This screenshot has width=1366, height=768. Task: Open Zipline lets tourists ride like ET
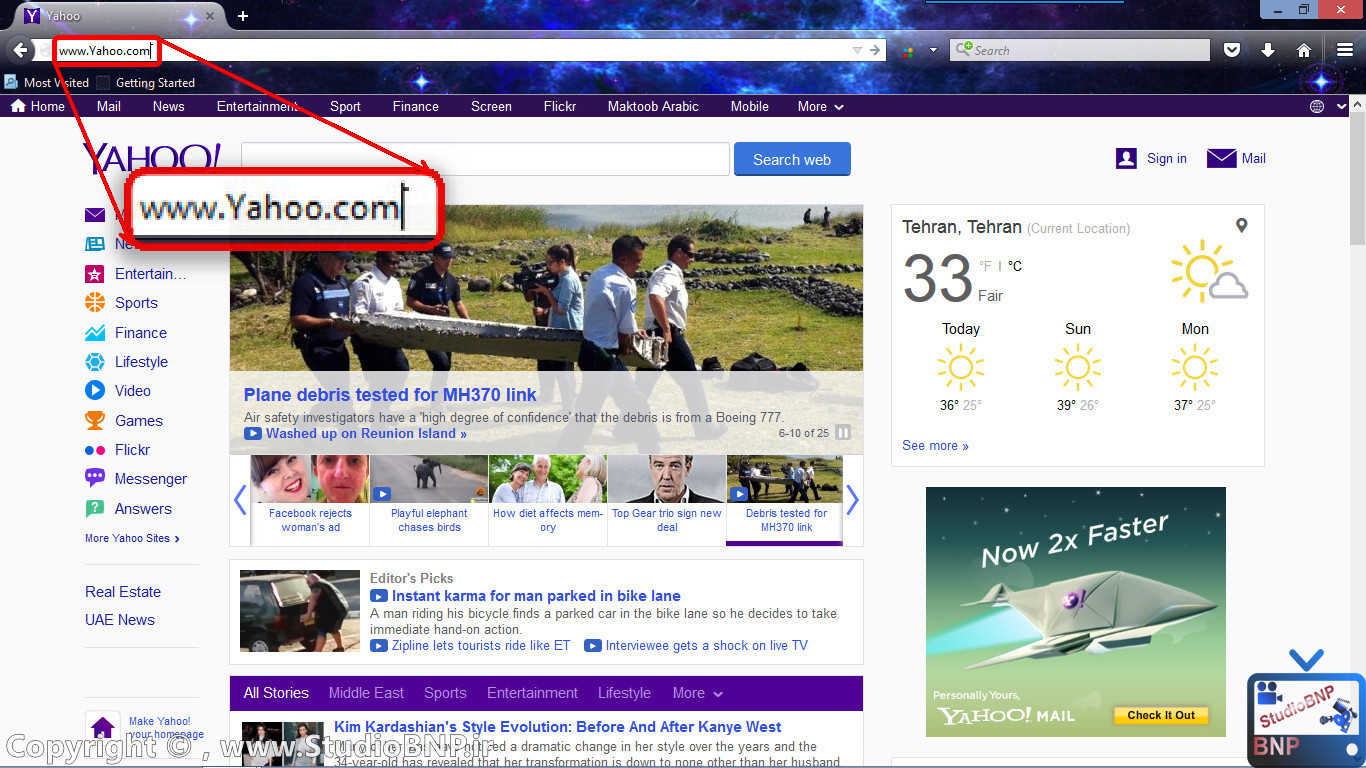[x=480, y=646]
